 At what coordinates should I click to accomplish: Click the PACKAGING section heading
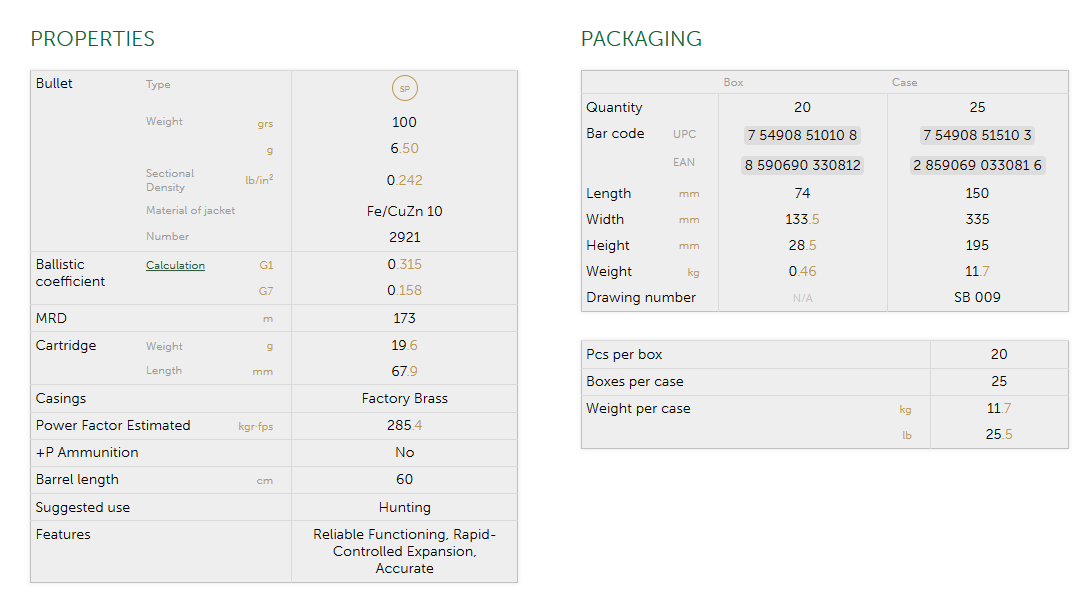(641, 39)
